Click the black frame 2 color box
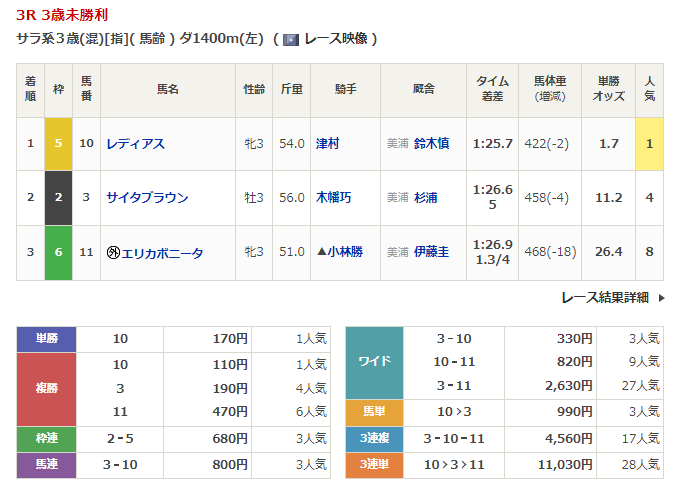Image resolution: width=679 pixels, height=486 pixels. 58,198
